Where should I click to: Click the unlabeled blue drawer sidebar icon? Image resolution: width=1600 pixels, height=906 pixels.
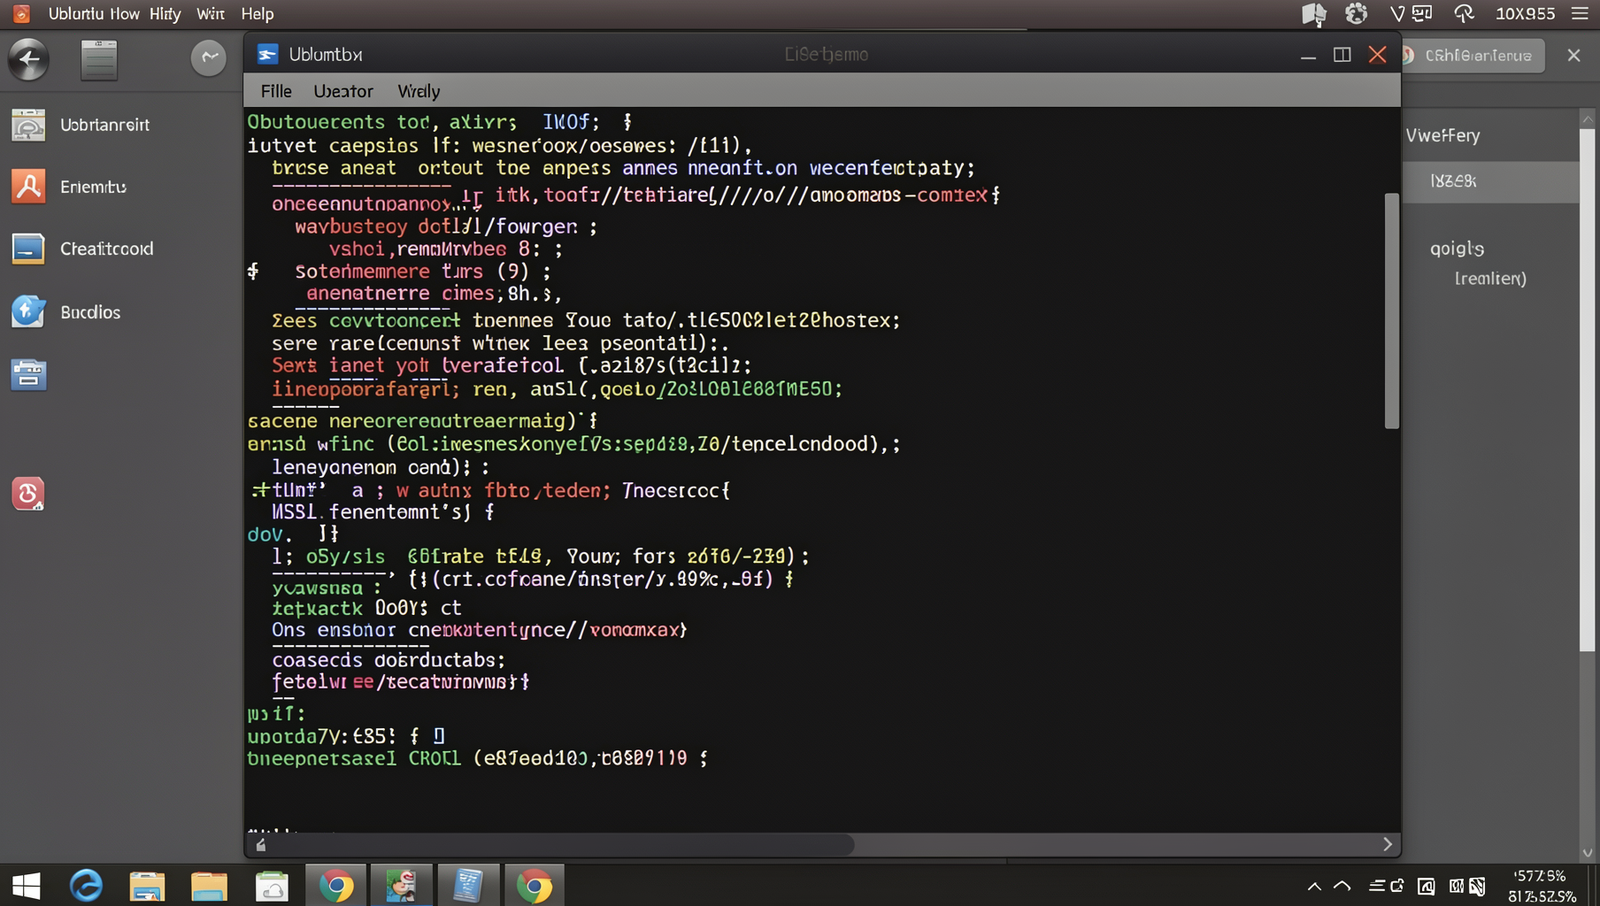28,375
